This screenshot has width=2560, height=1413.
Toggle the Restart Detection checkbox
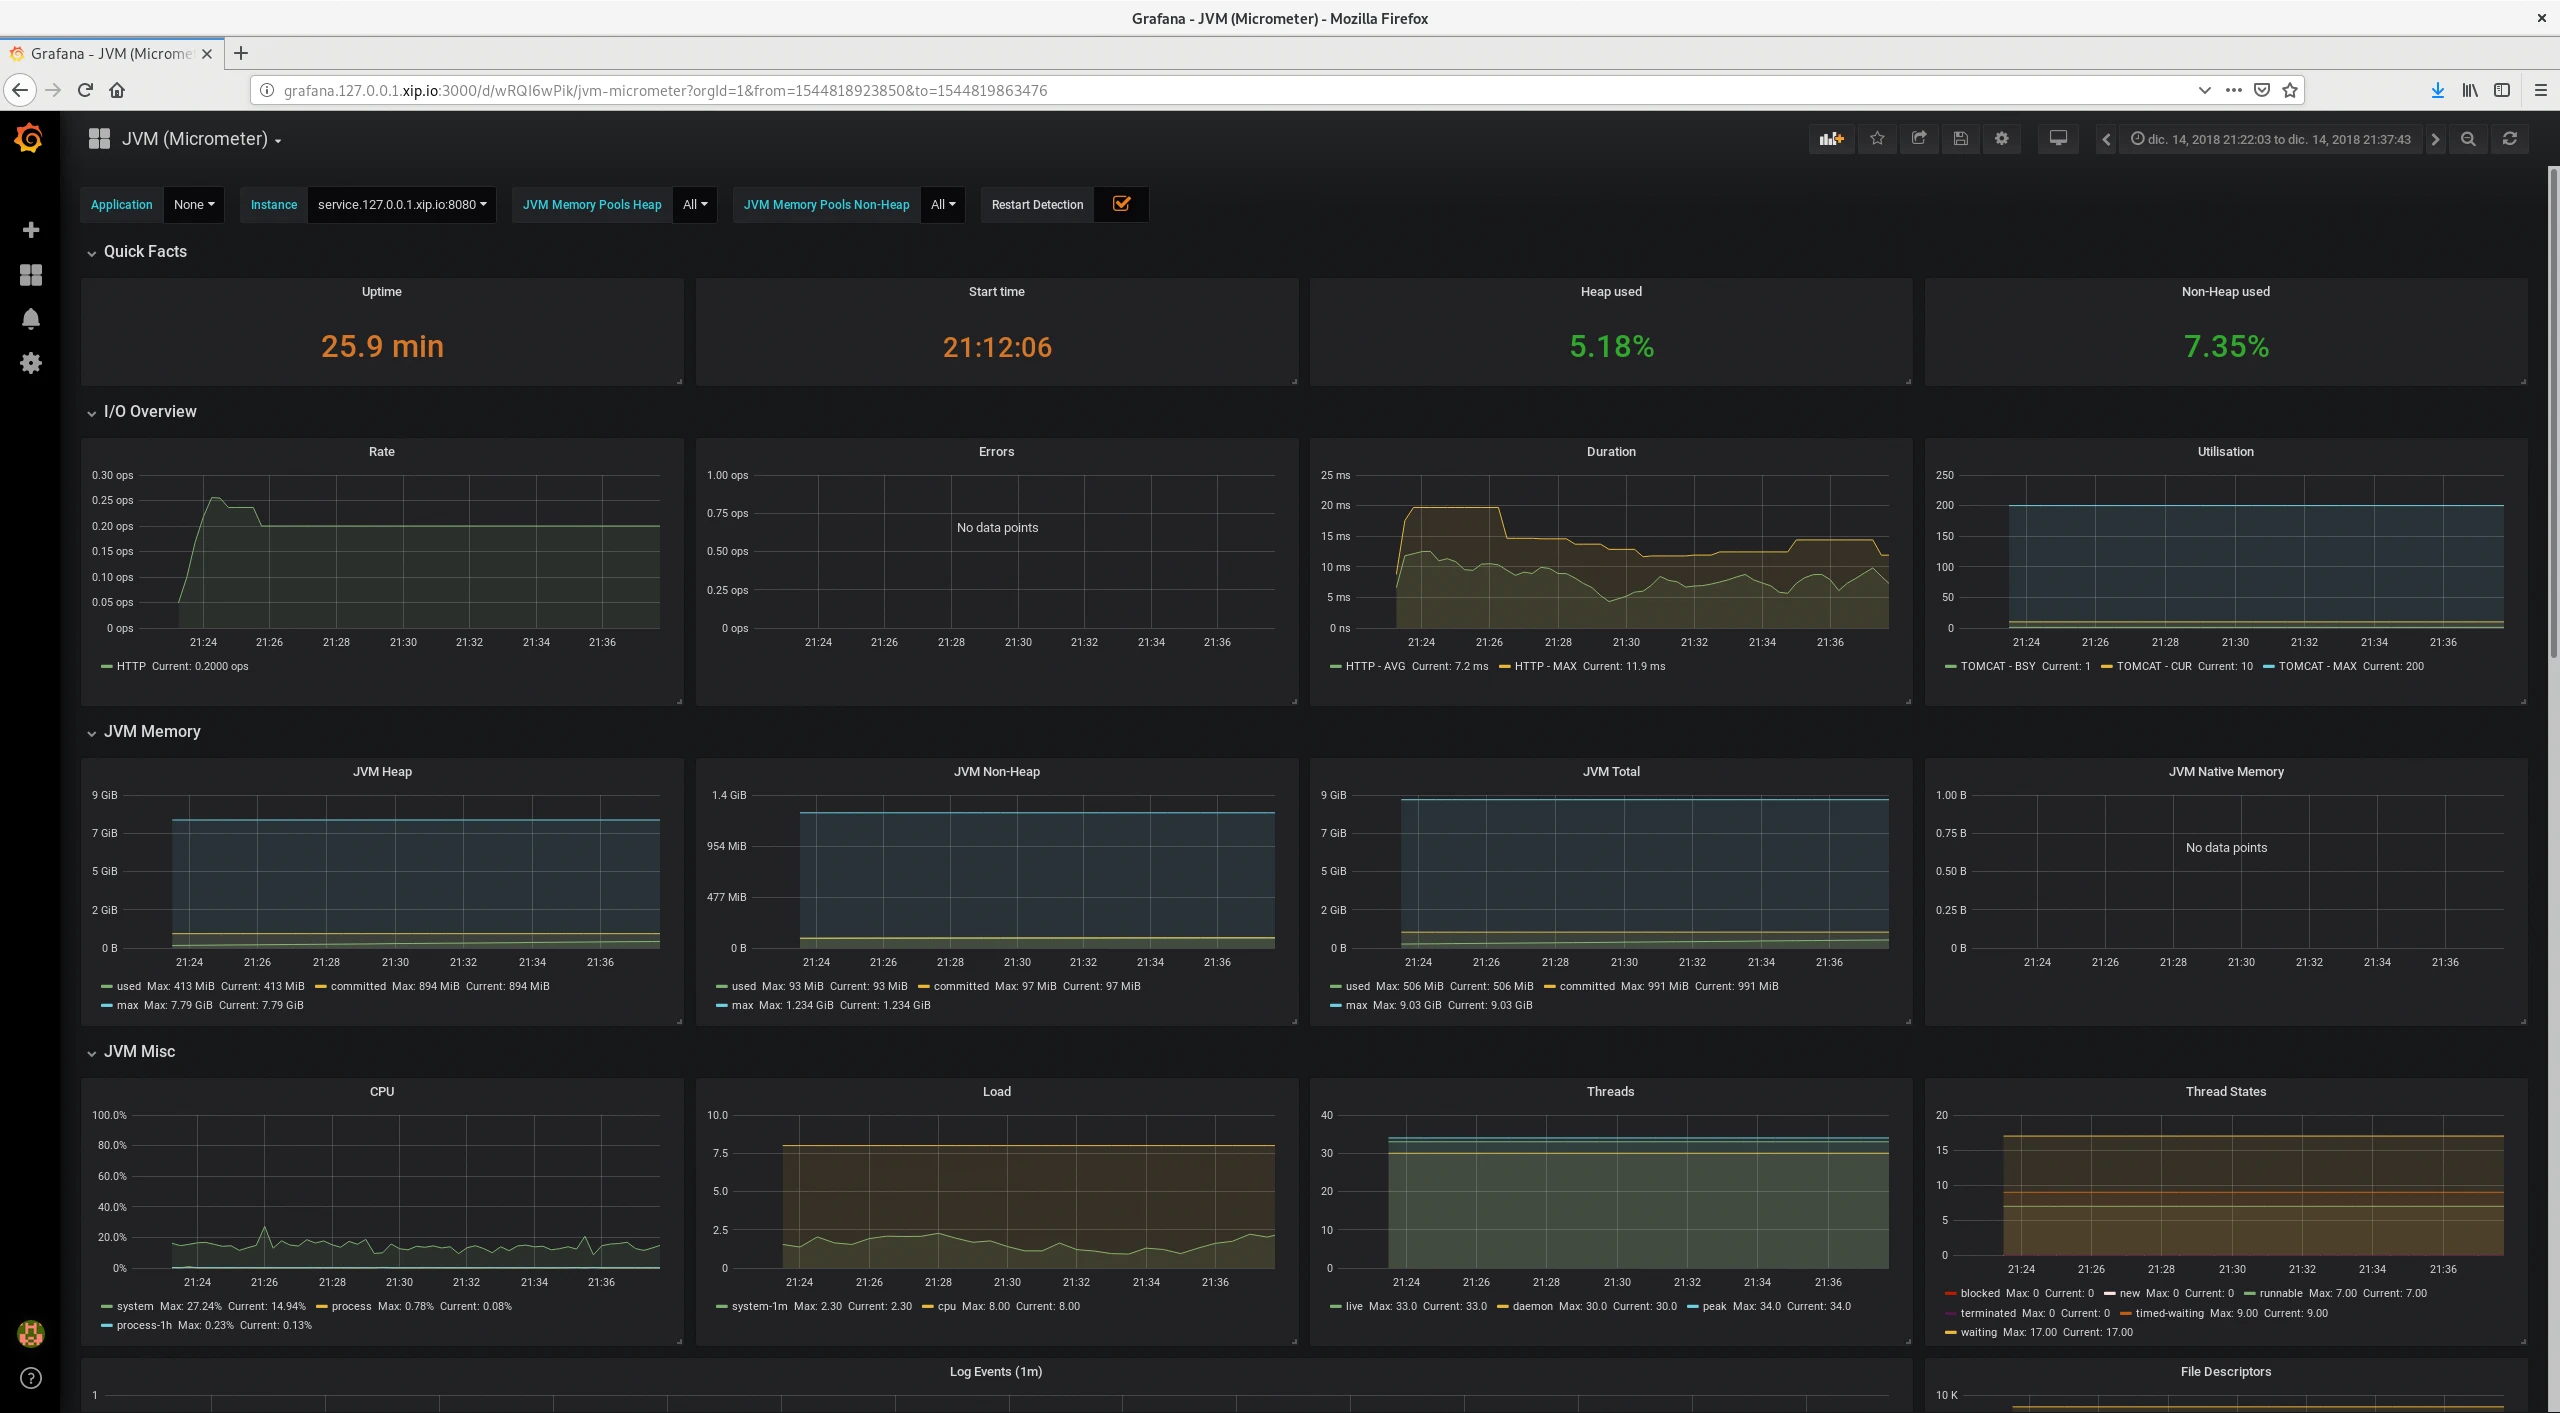click(1121, 204)
